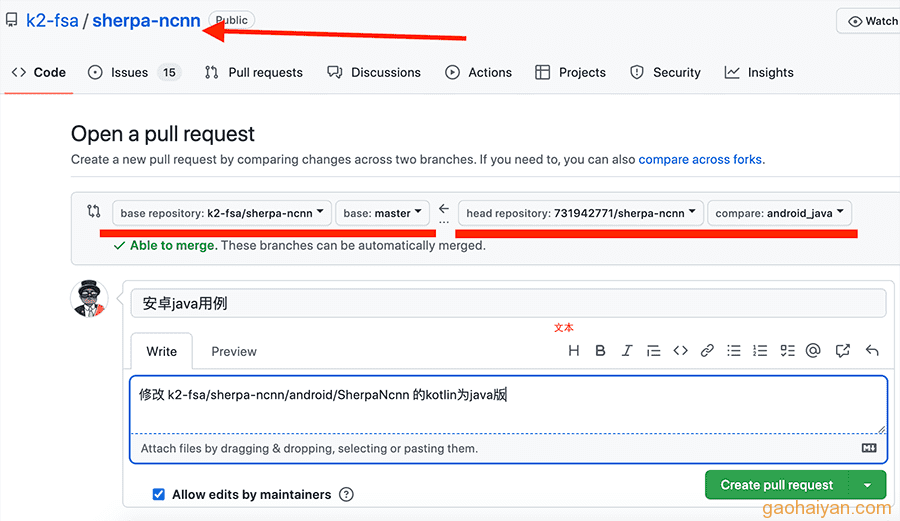The width and height of the screenshot is (900, 521).
Task: Open the Code tab
Action: [x=38, y=72]
